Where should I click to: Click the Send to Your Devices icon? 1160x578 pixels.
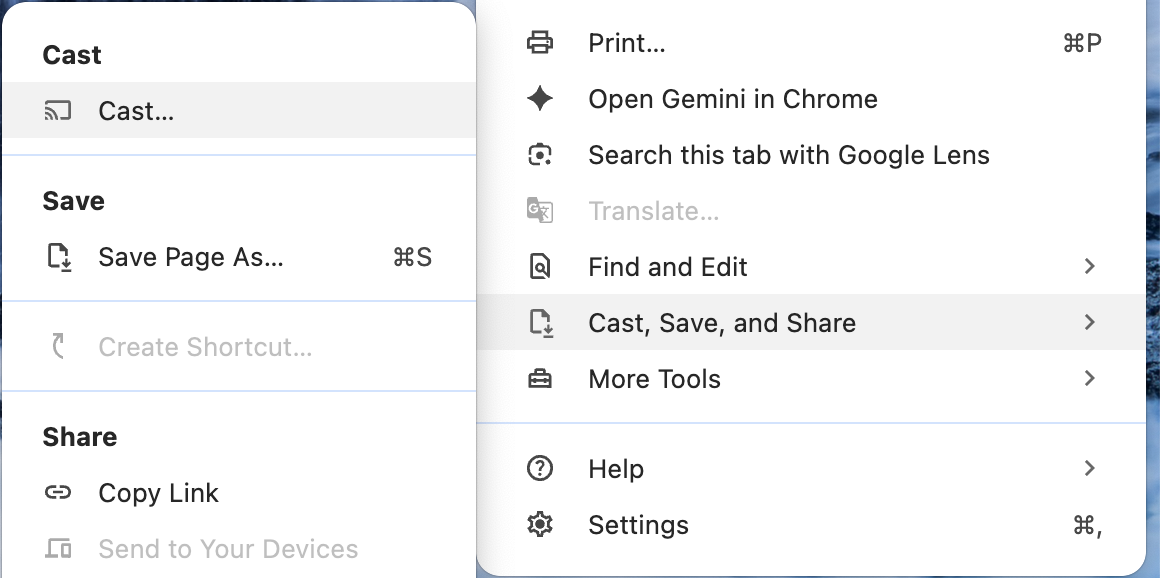point(58,548)
